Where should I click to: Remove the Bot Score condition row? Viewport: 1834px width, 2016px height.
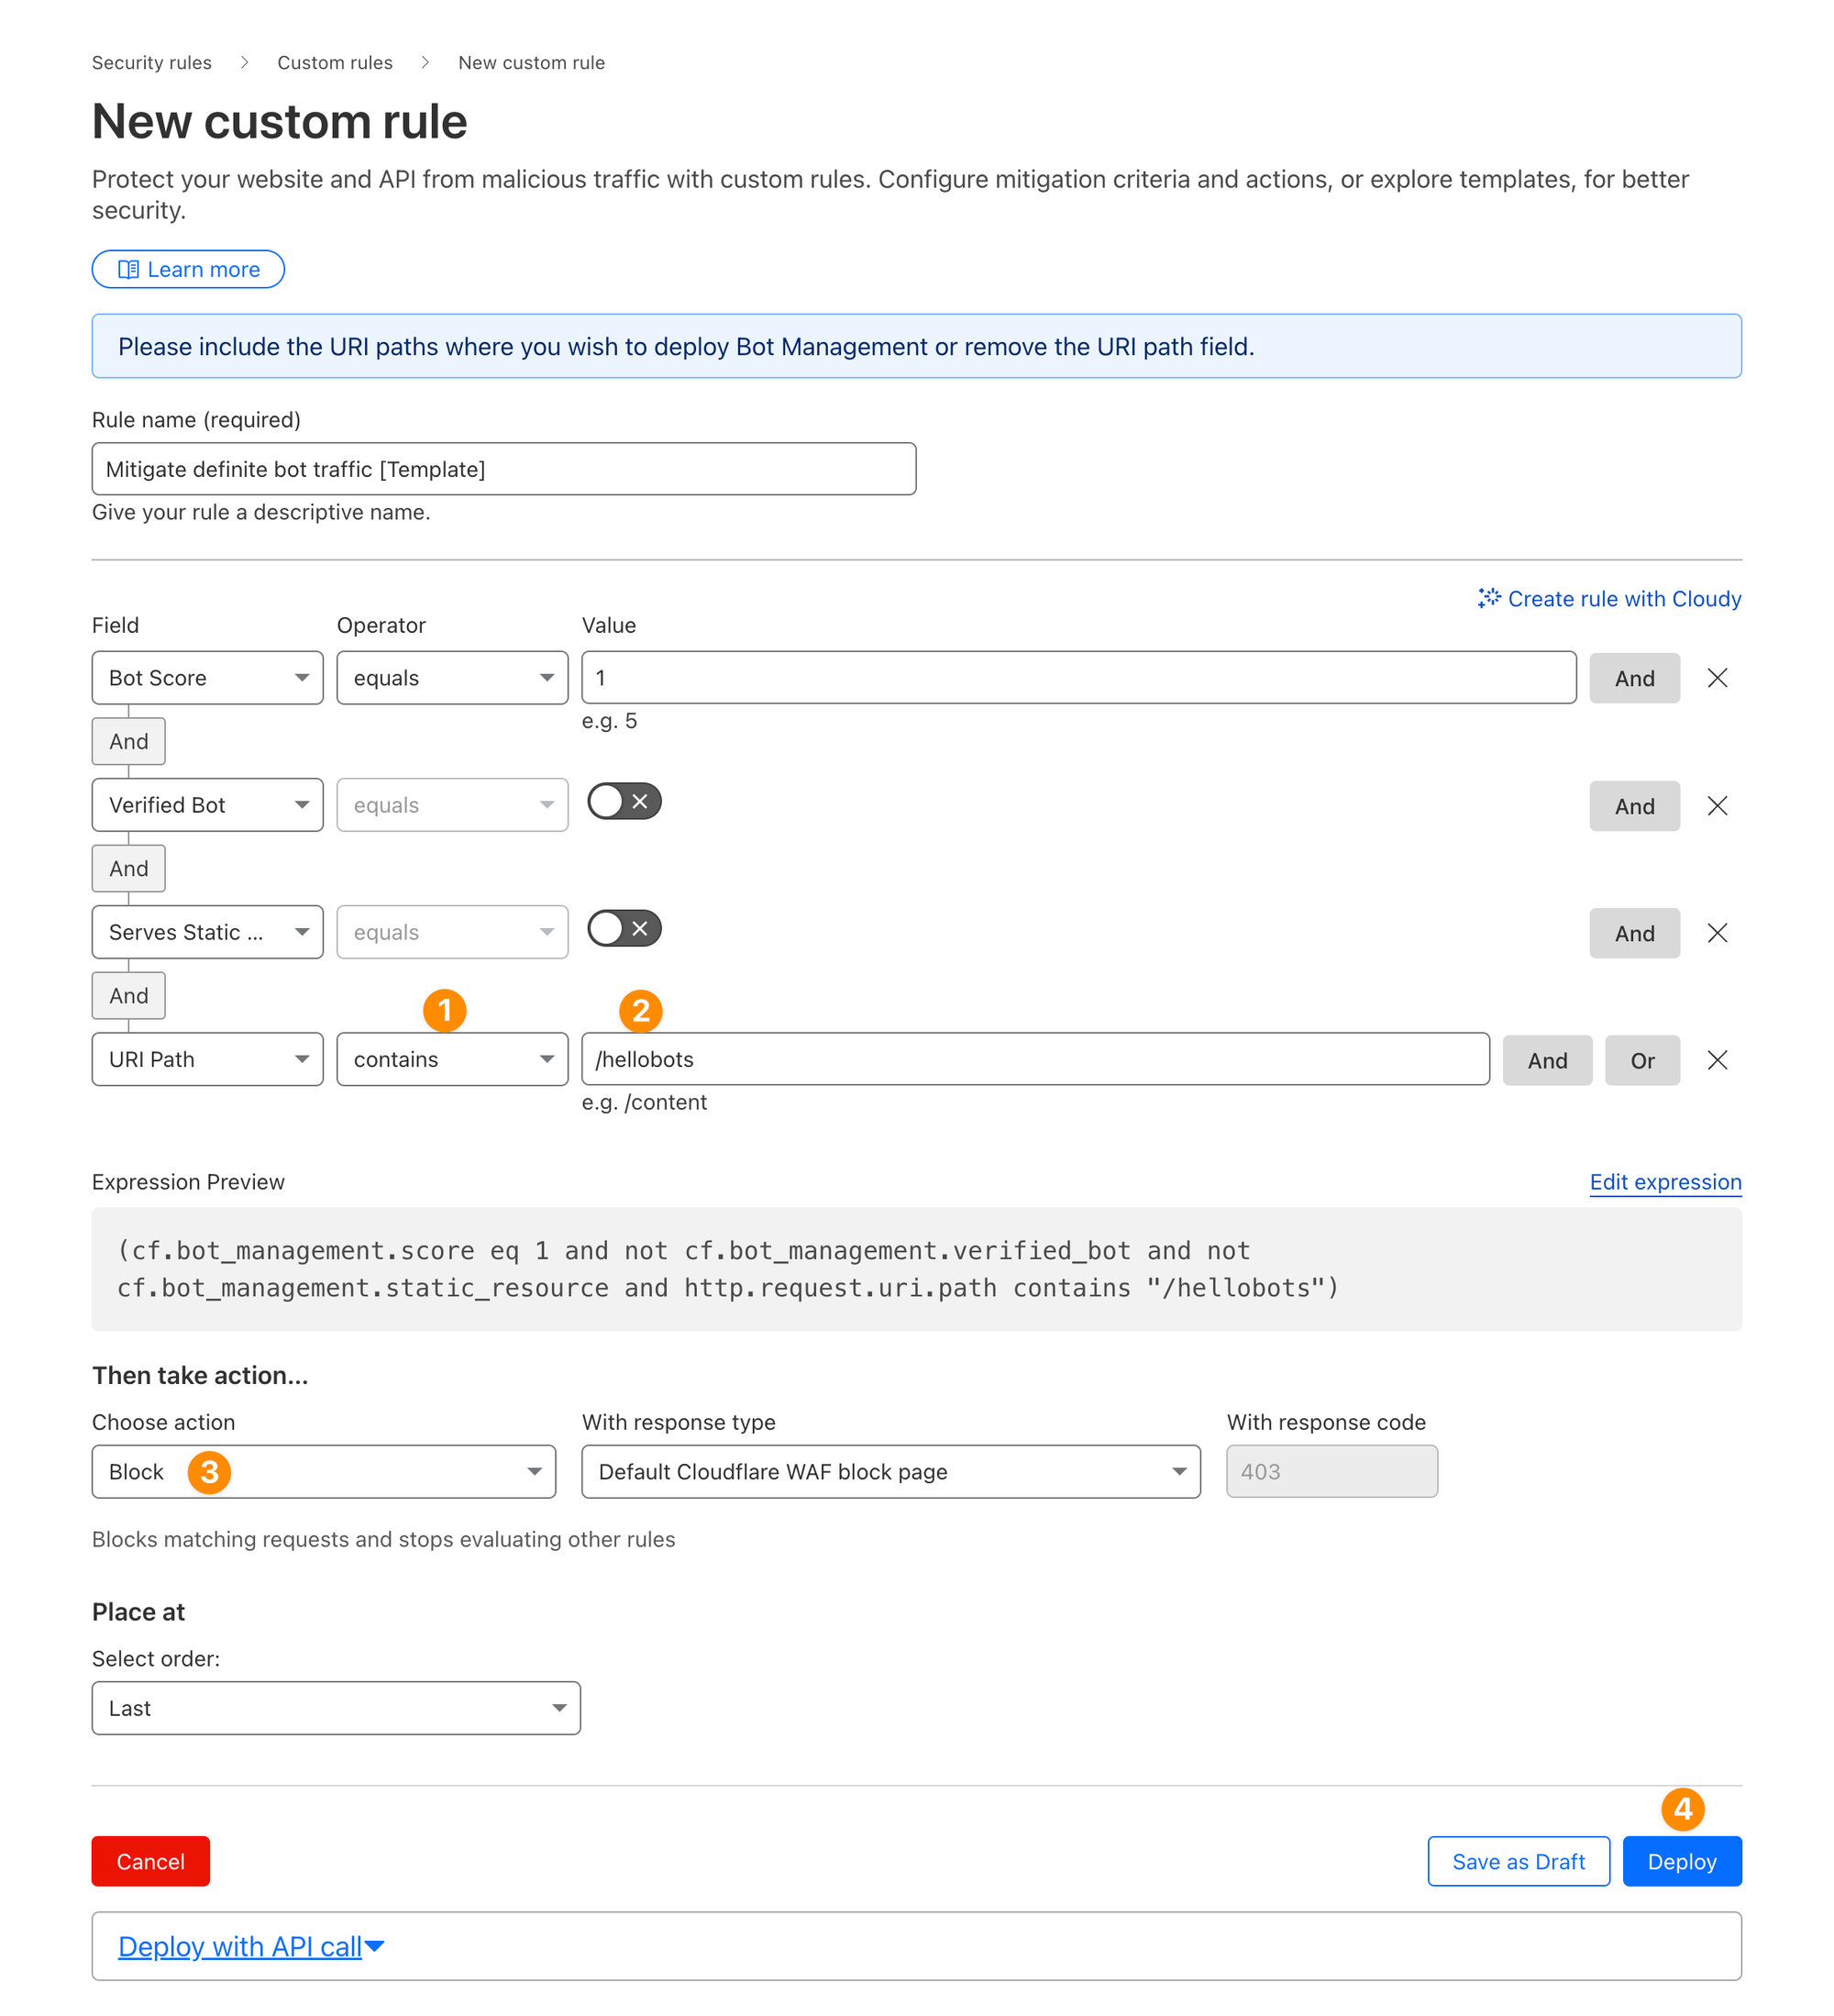click(1717, 678)
